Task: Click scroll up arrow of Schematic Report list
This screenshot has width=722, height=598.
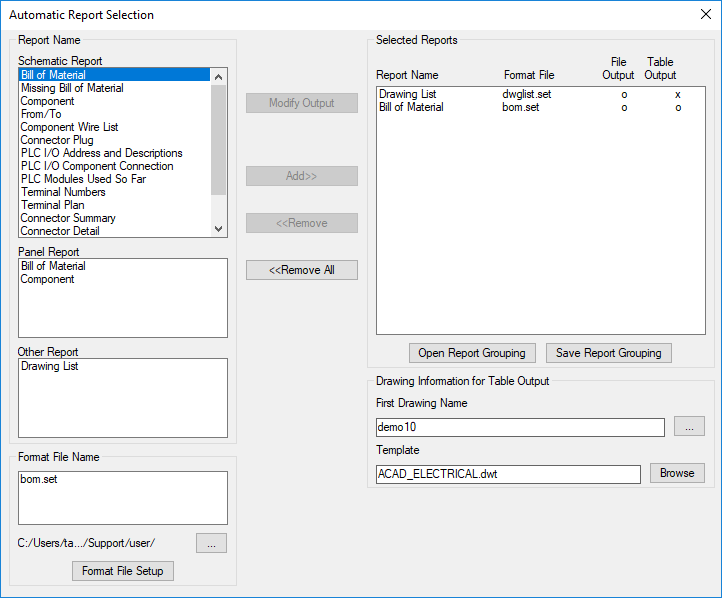Action: (219, 77)
